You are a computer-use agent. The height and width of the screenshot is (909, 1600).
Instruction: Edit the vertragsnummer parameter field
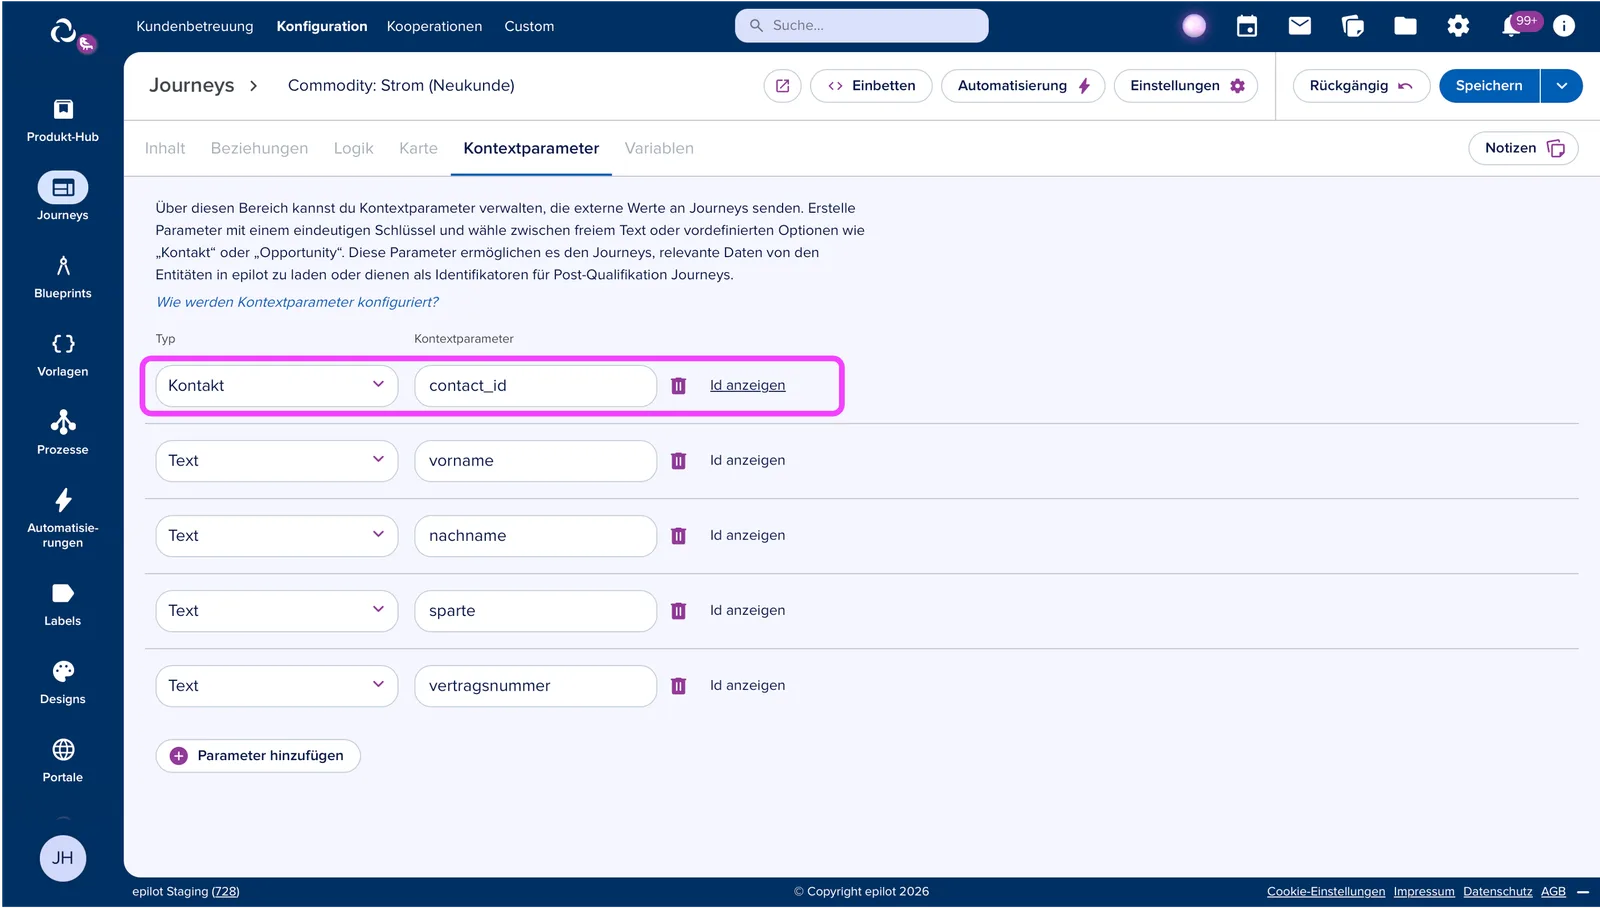coord(535,686)
